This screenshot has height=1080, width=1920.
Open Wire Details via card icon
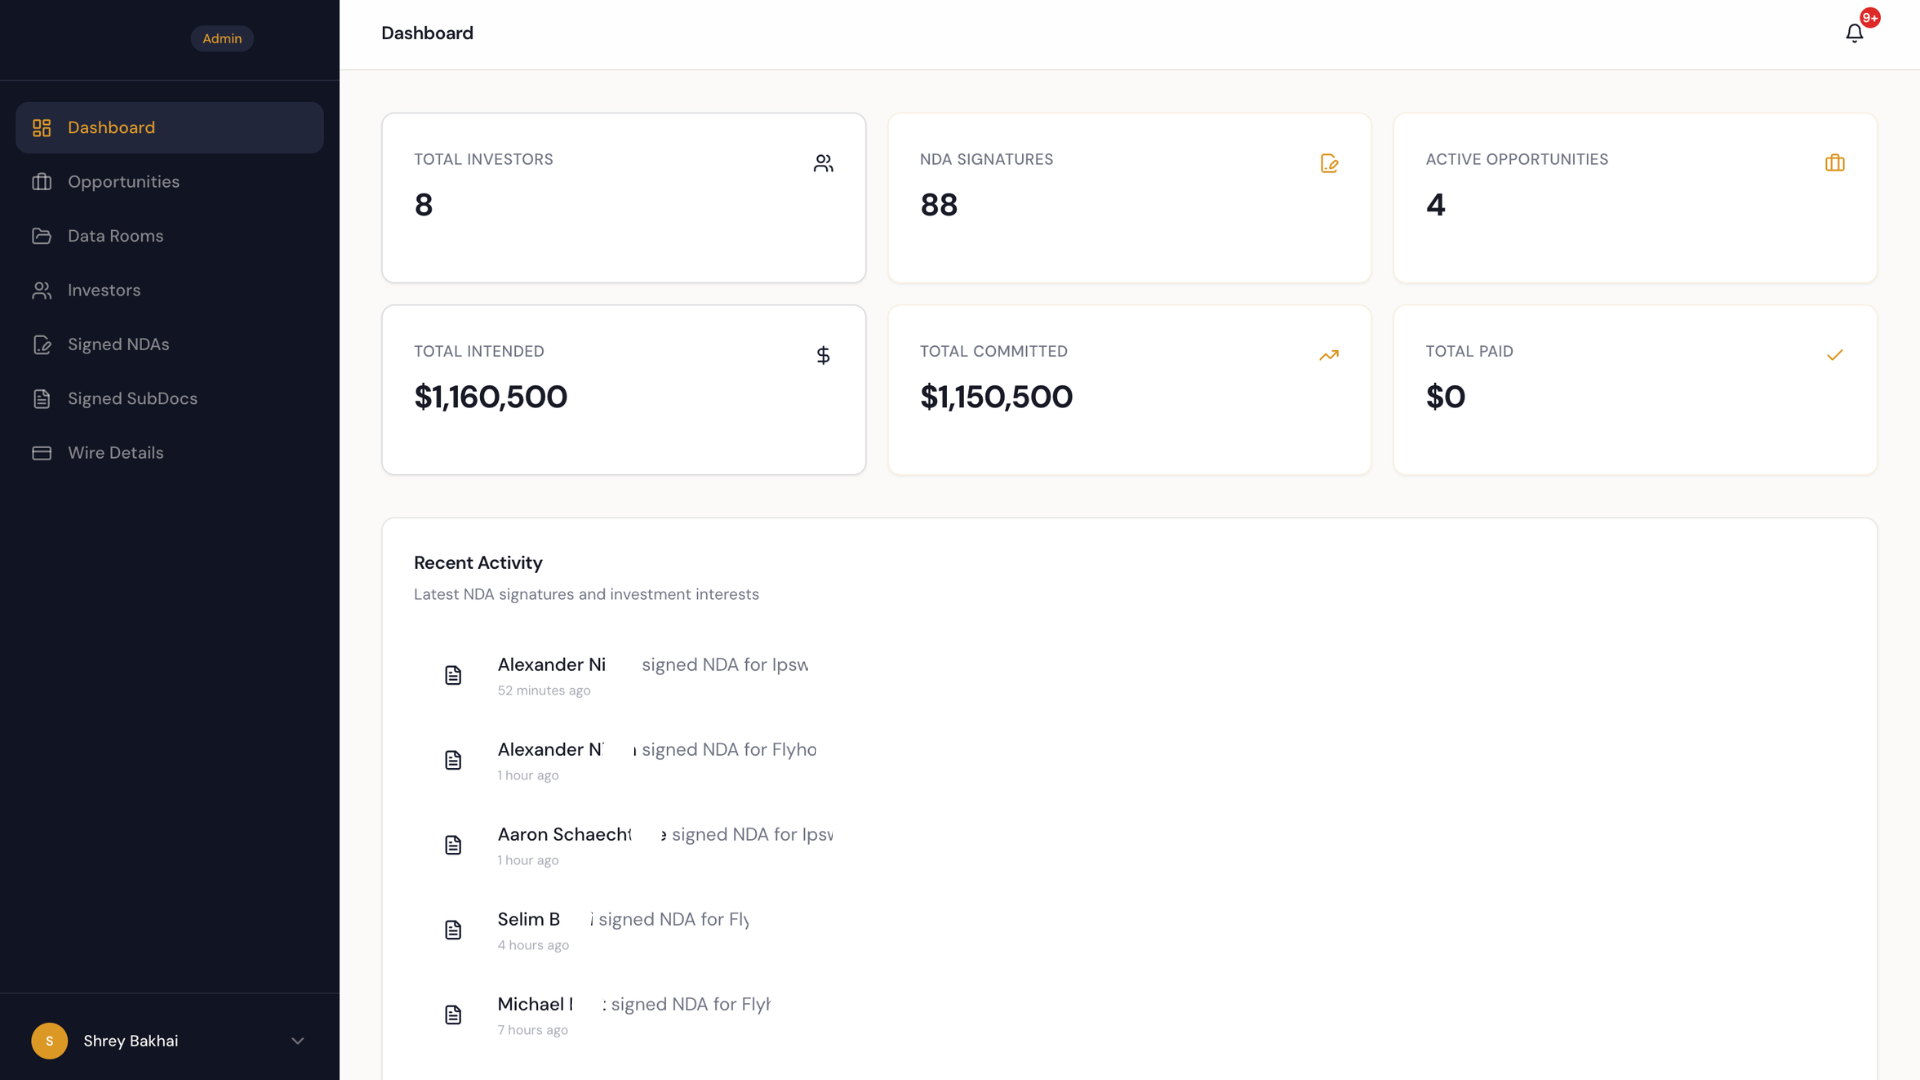click(x=42, y=452)
